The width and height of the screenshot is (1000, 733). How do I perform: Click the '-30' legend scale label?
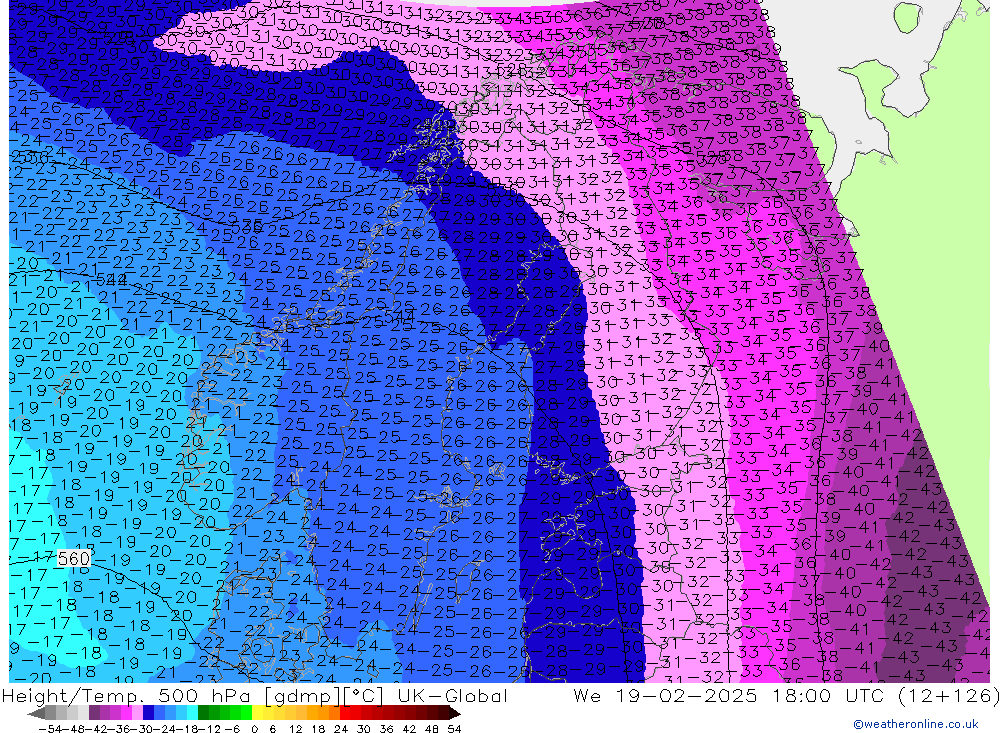(x=142, y=729)
